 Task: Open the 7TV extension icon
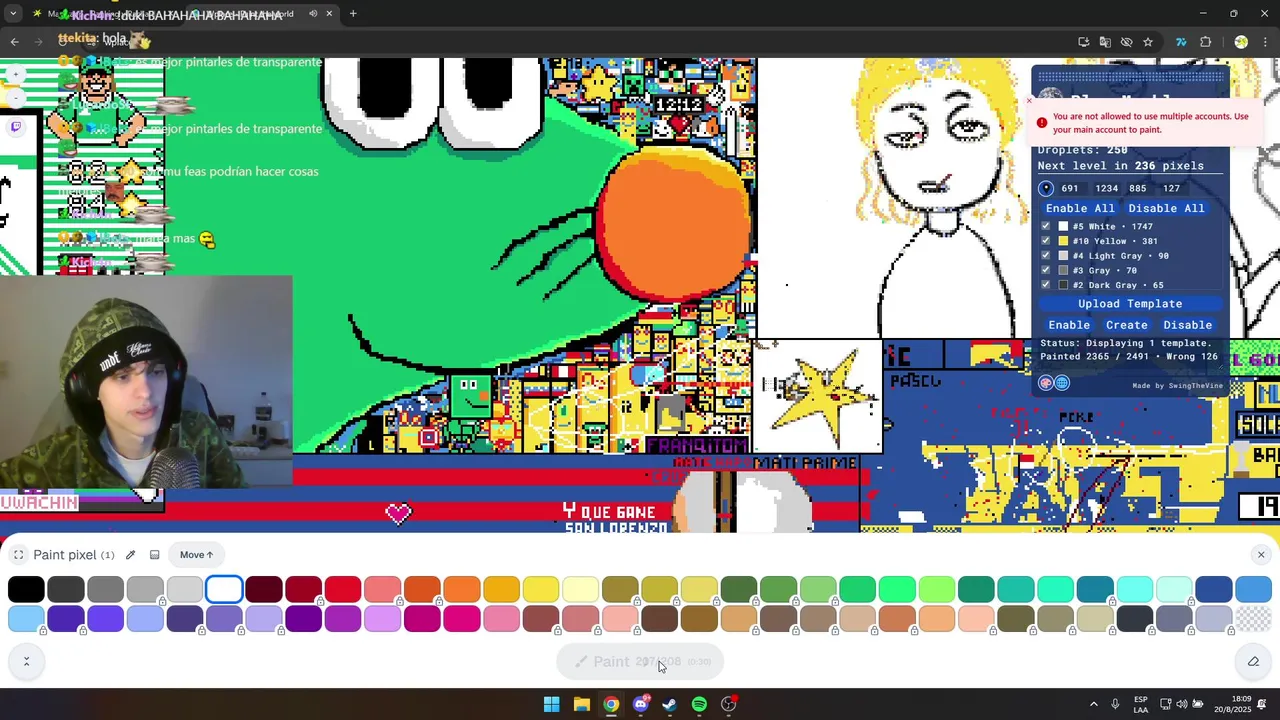1181,42
